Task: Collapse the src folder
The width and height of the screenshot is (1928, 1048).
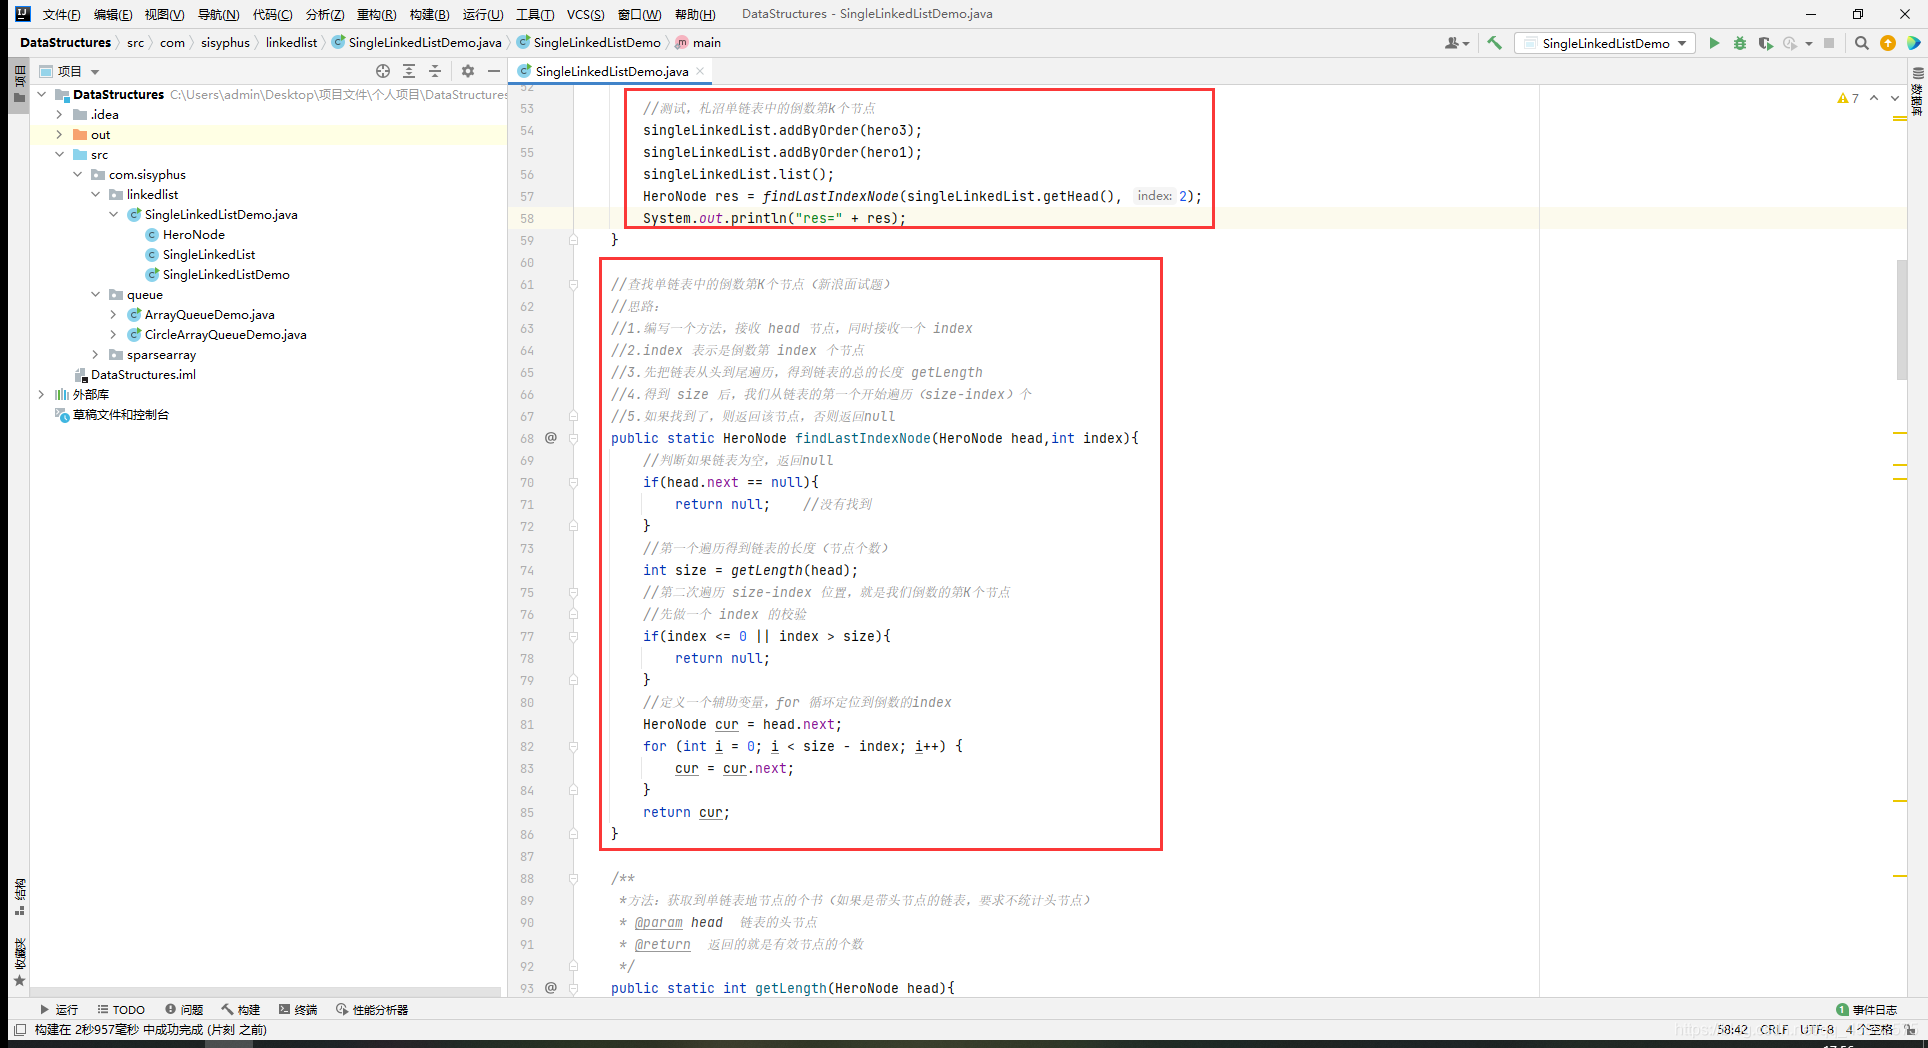Action: click(x=60, y=155)
